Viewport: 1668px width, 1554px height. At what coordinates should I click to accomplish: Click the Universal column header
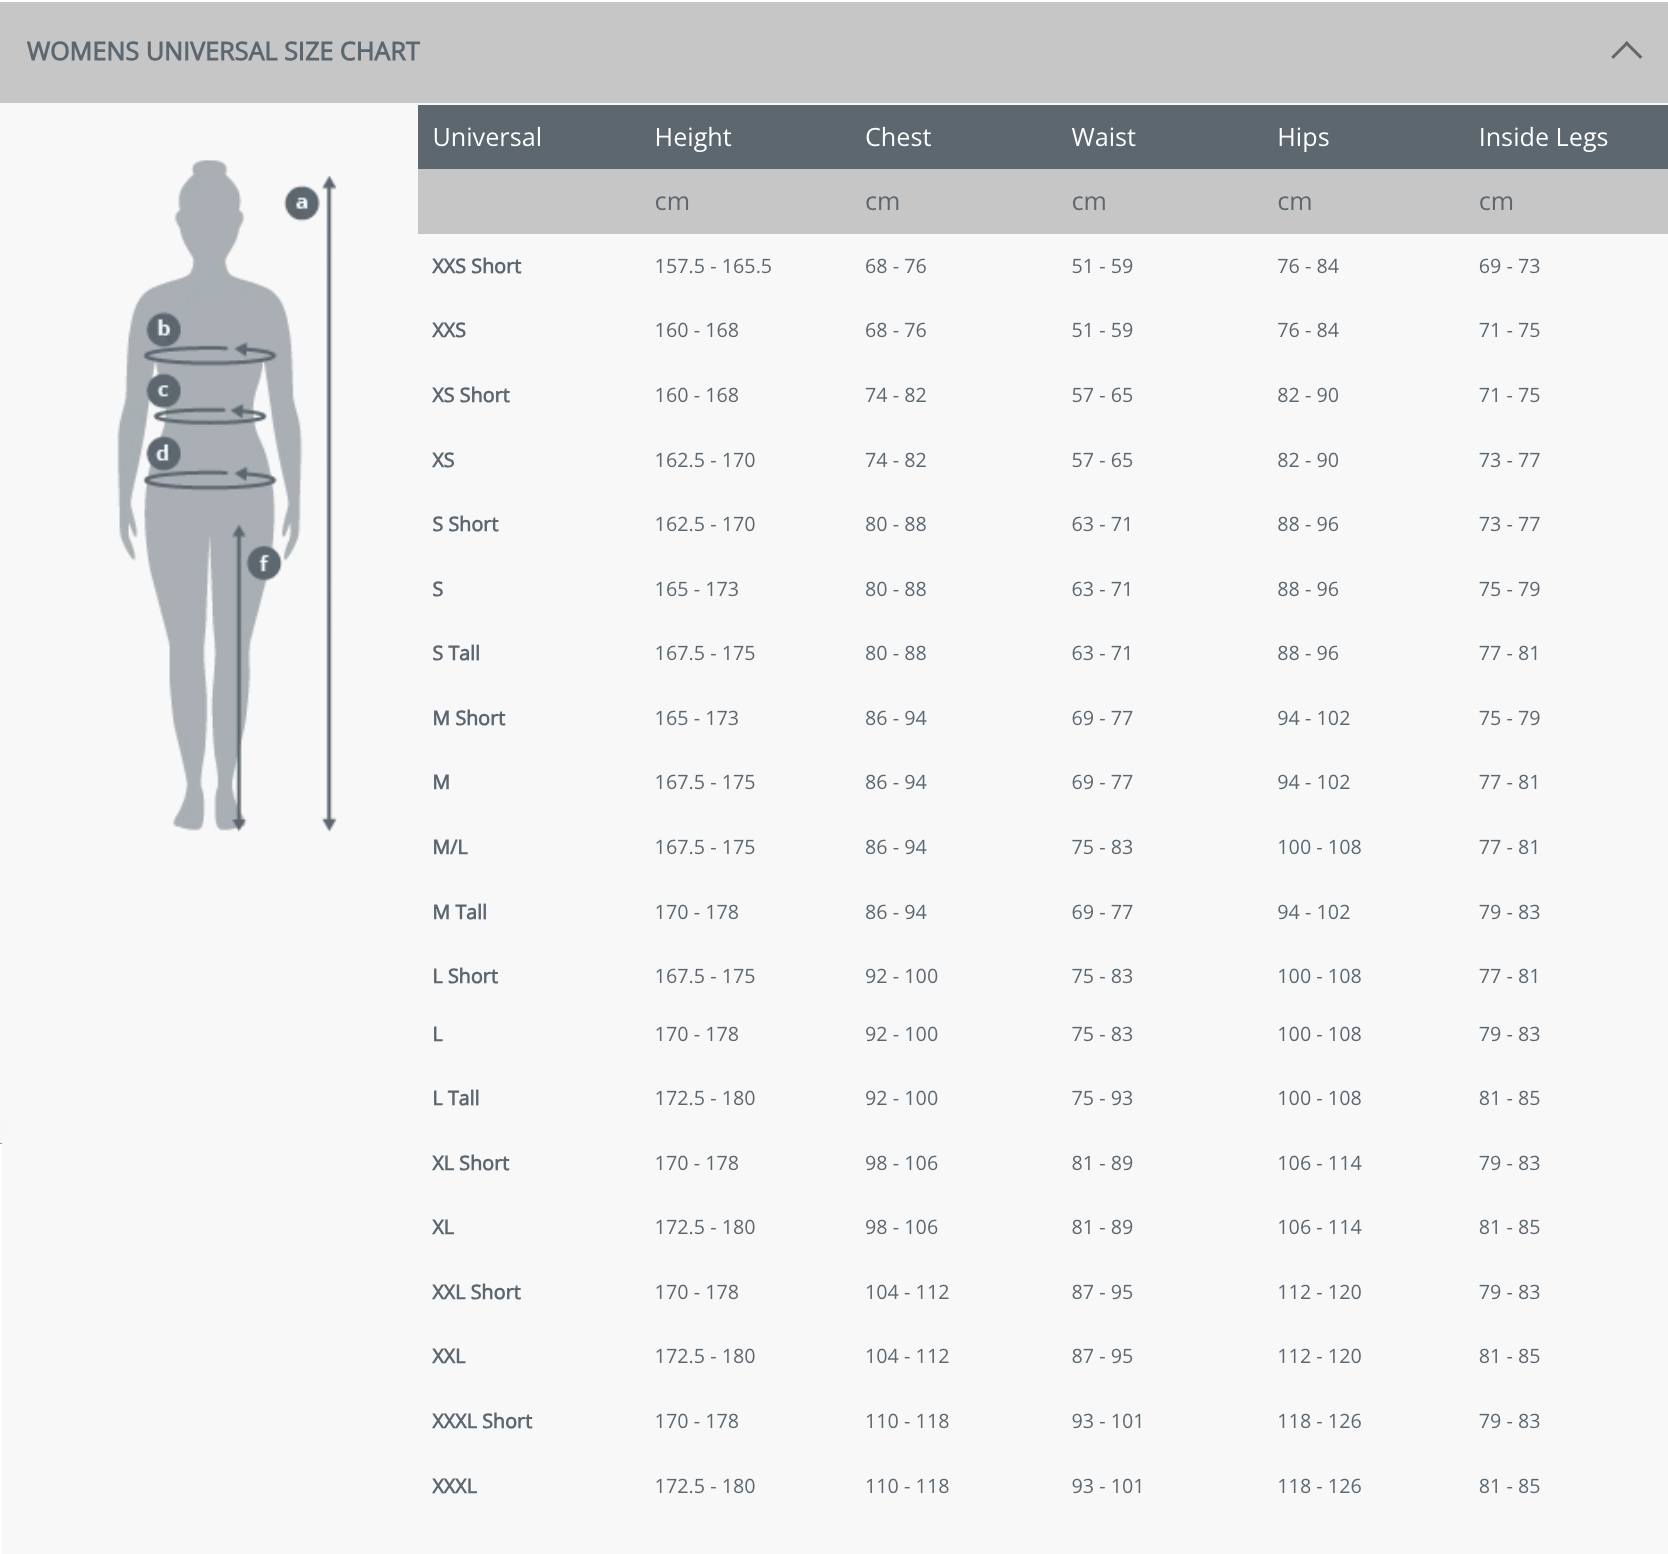click(x=487, y=137)
